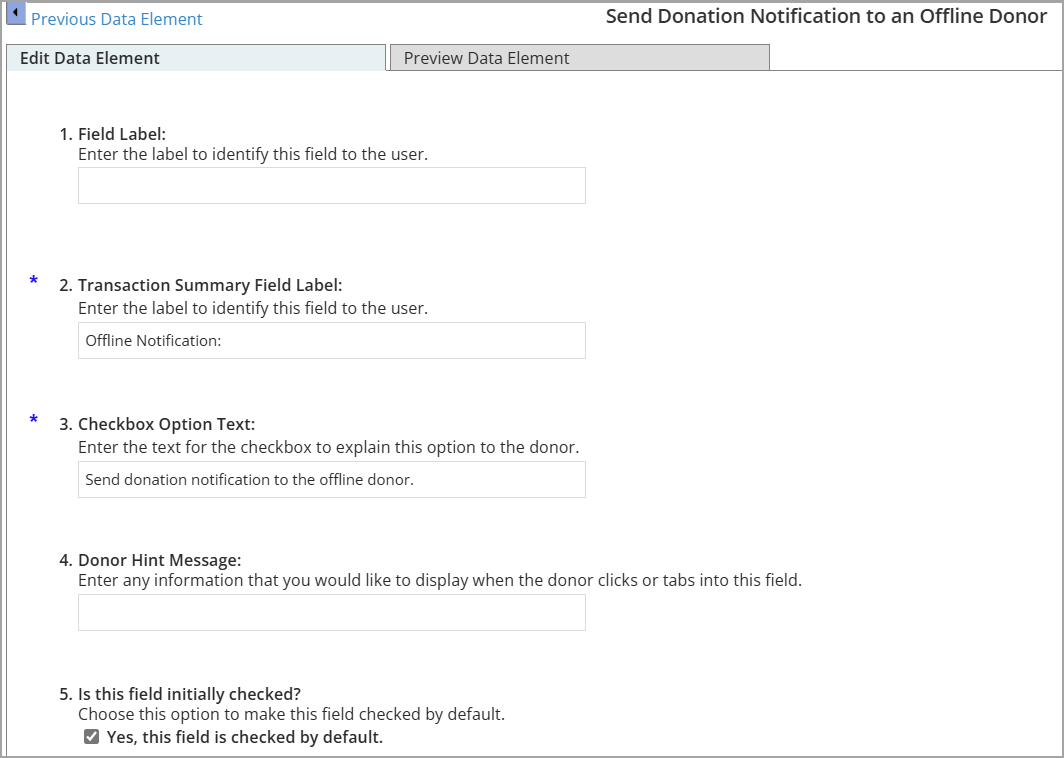
Task: Click the required asterisk beside Checkbox Option Text
Action: (x=33, y=420)
